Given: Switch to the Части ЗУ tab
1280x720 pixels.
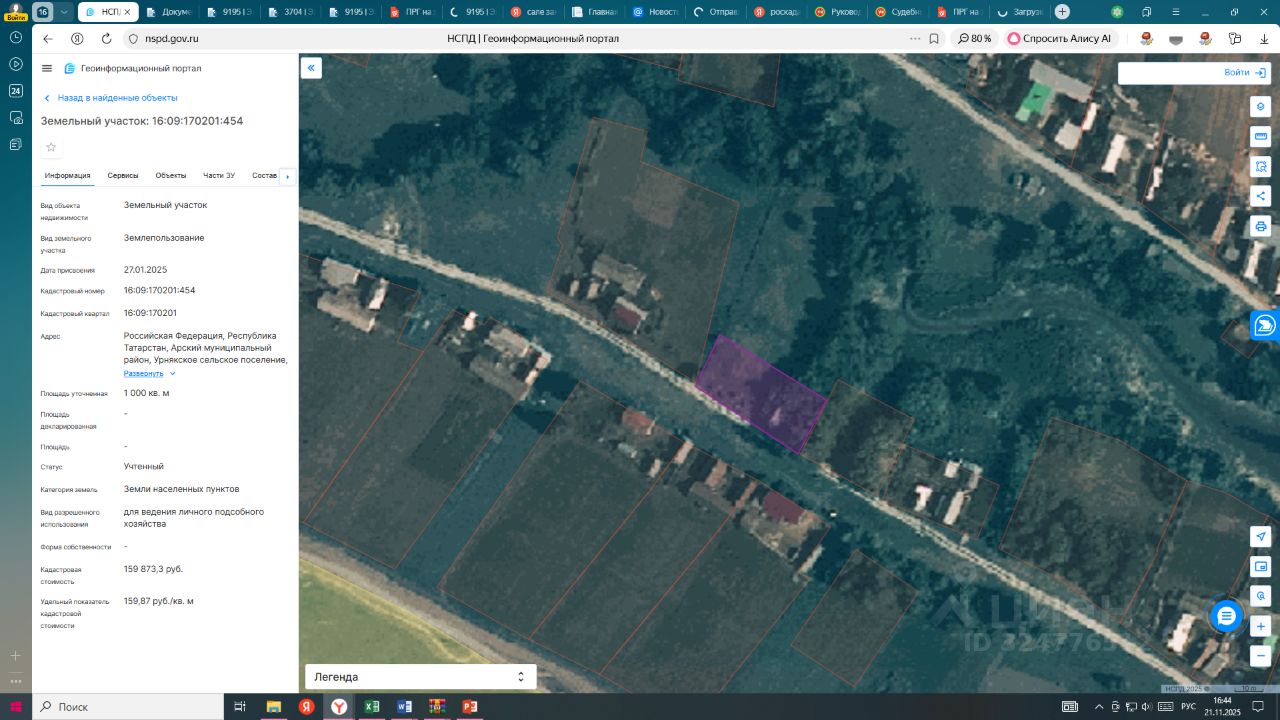Looking at the screenshot, I should click(x=219, y=175).
